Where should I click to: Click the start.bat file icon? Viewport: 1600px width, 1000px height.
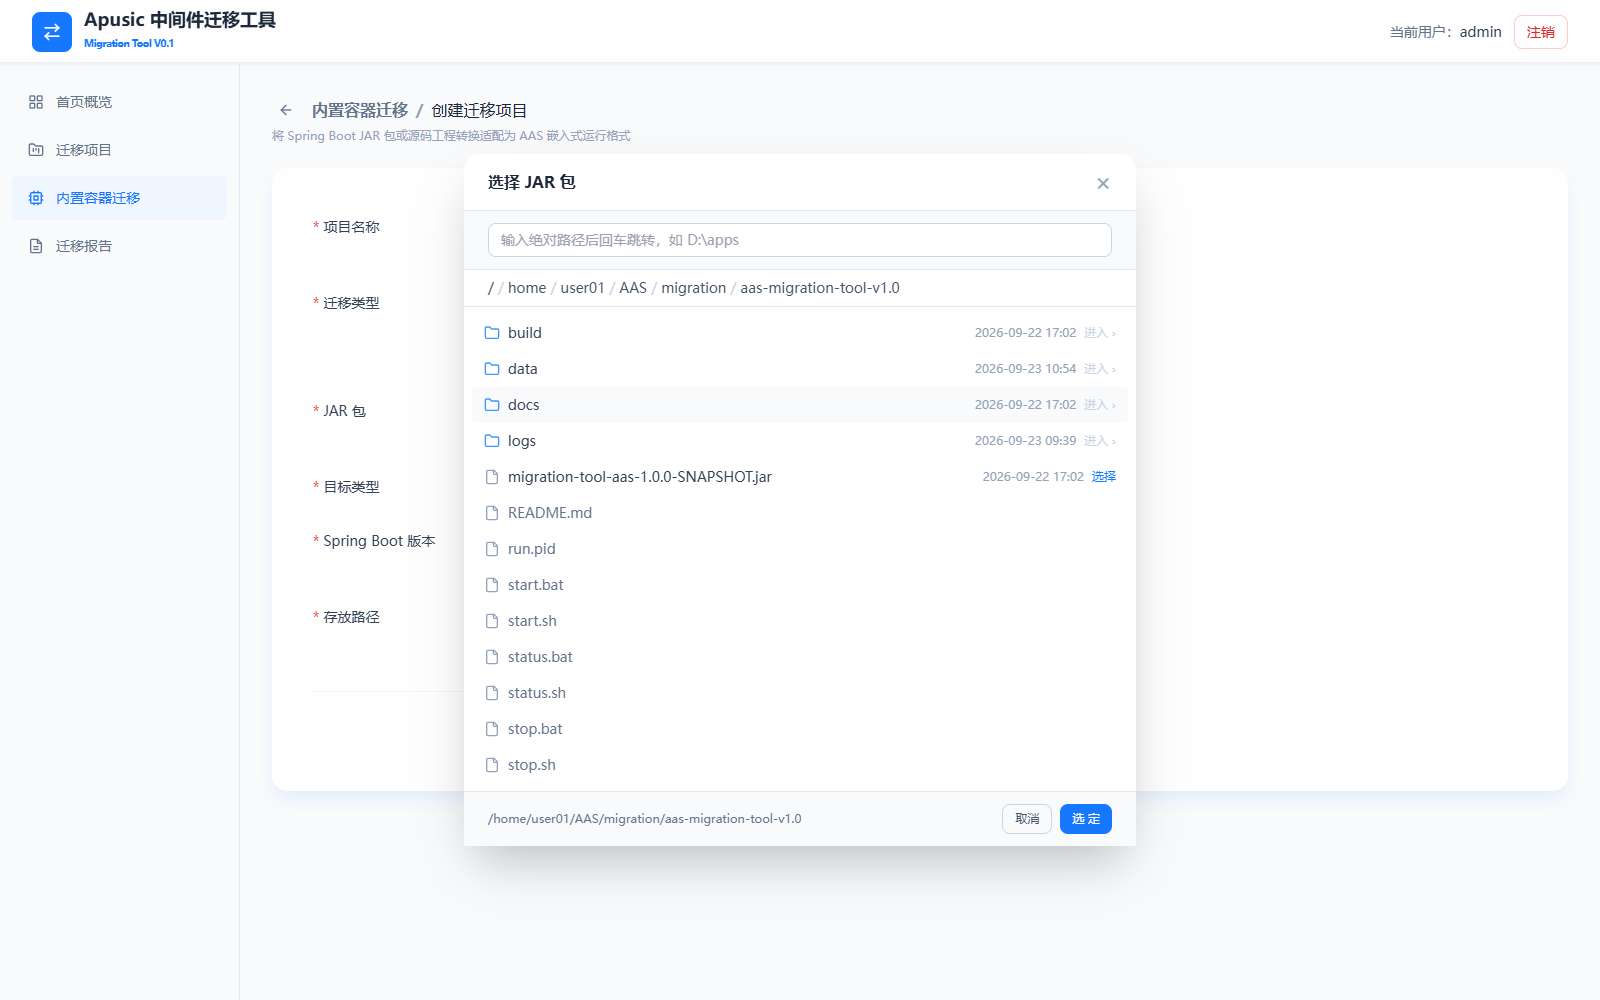tap(492, 585)
